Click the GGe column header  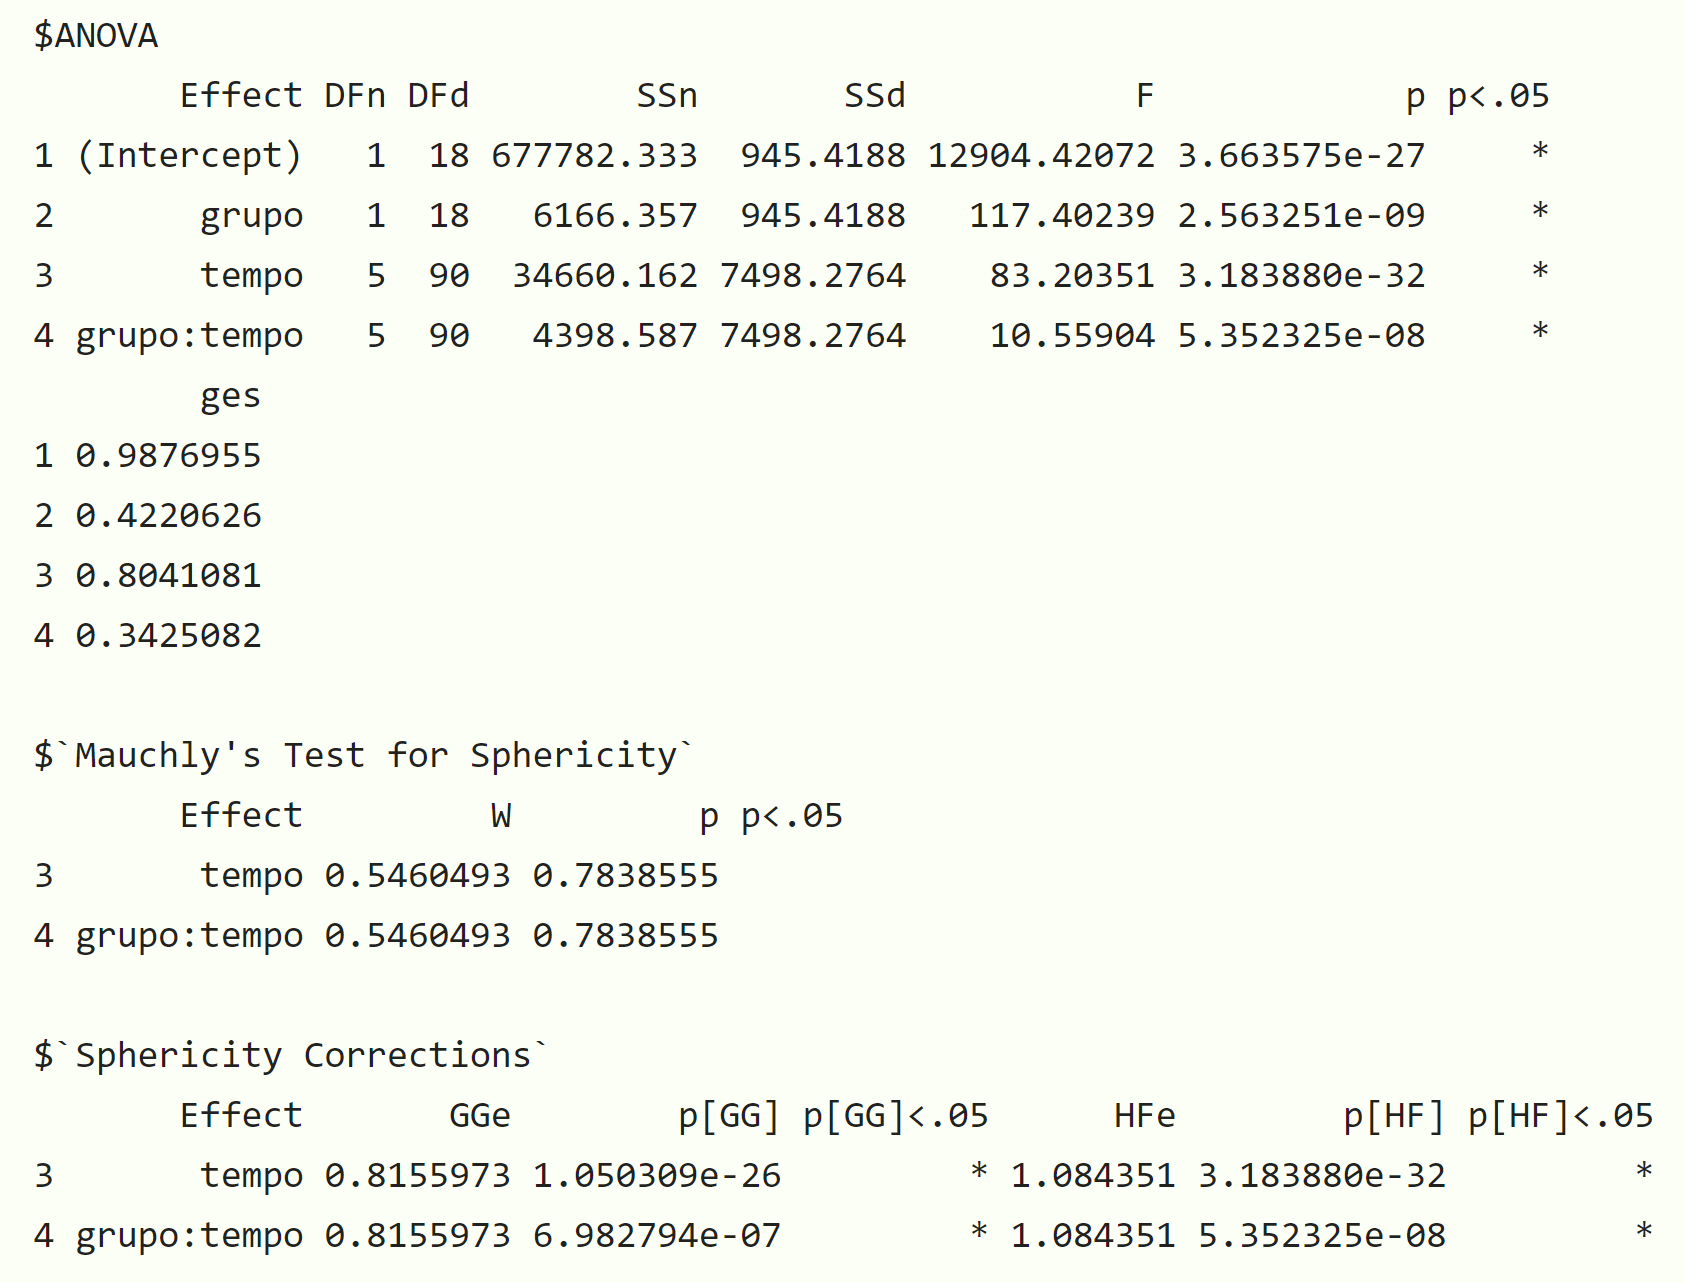click(x=480, y=1116)
